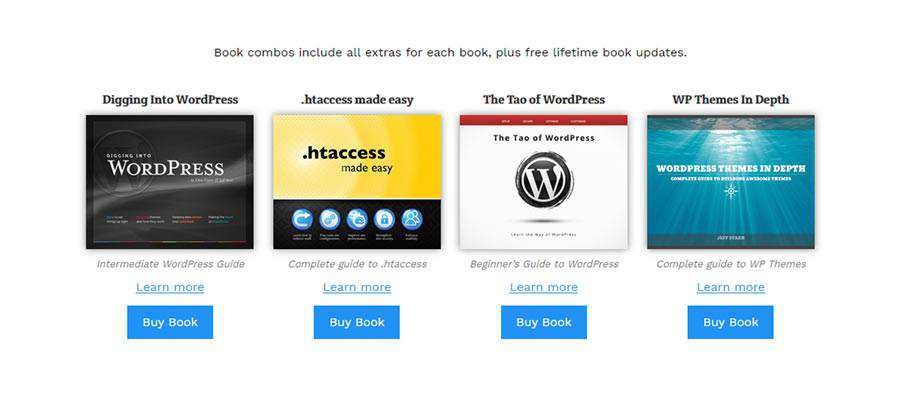This screenshot has width=900, height=400.
Task: Open the Digging Into WordPress book cover
Action: tap(170, 182)
